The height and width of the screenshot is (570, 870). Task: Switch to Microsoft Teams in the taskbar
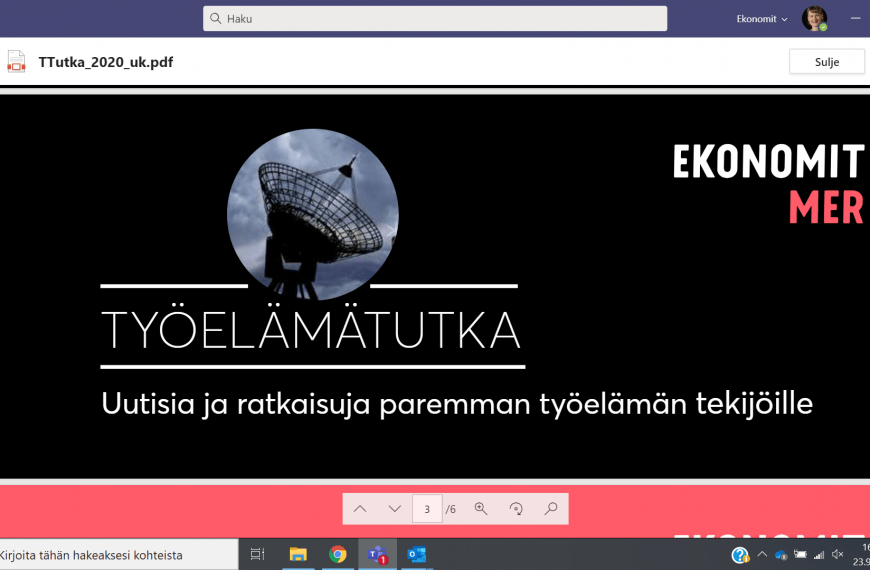pyautogui.click(x=377, y=554)
